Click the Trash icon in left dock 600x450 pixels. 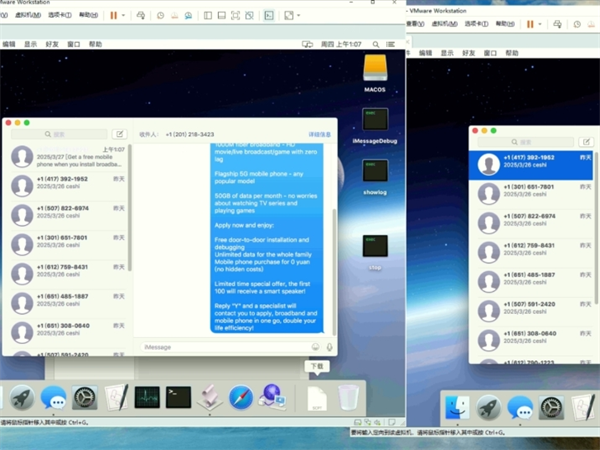pos(348,398)
